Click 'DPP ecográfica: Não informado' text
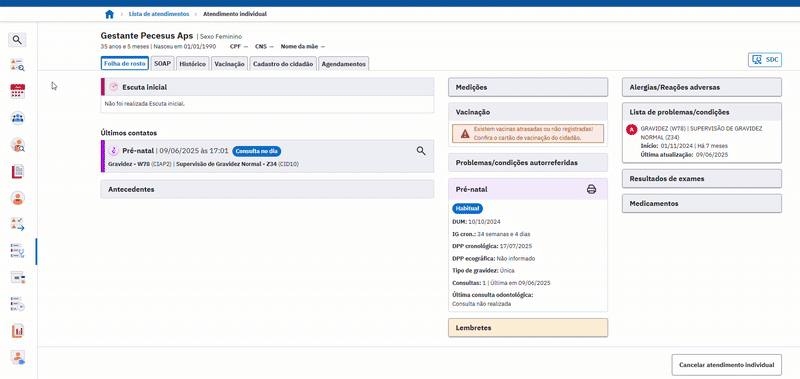The height and width of the screenshot is (379, 800). point(494,259)
